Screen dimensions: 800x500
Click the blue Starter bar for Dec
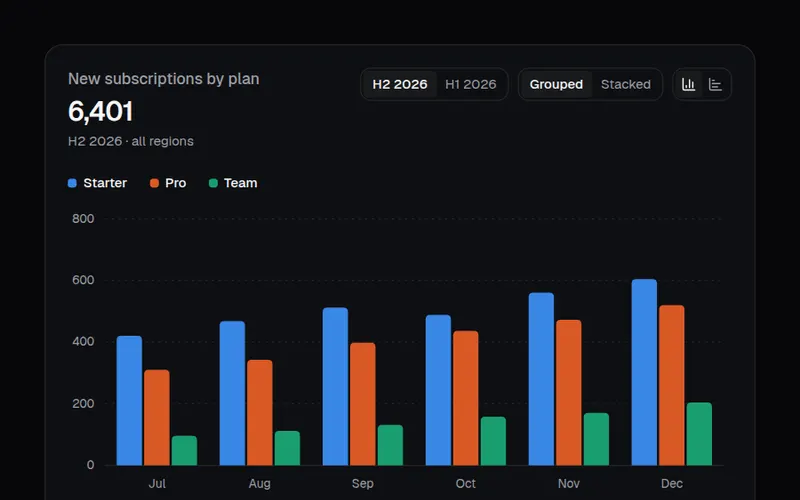(644, 372)
